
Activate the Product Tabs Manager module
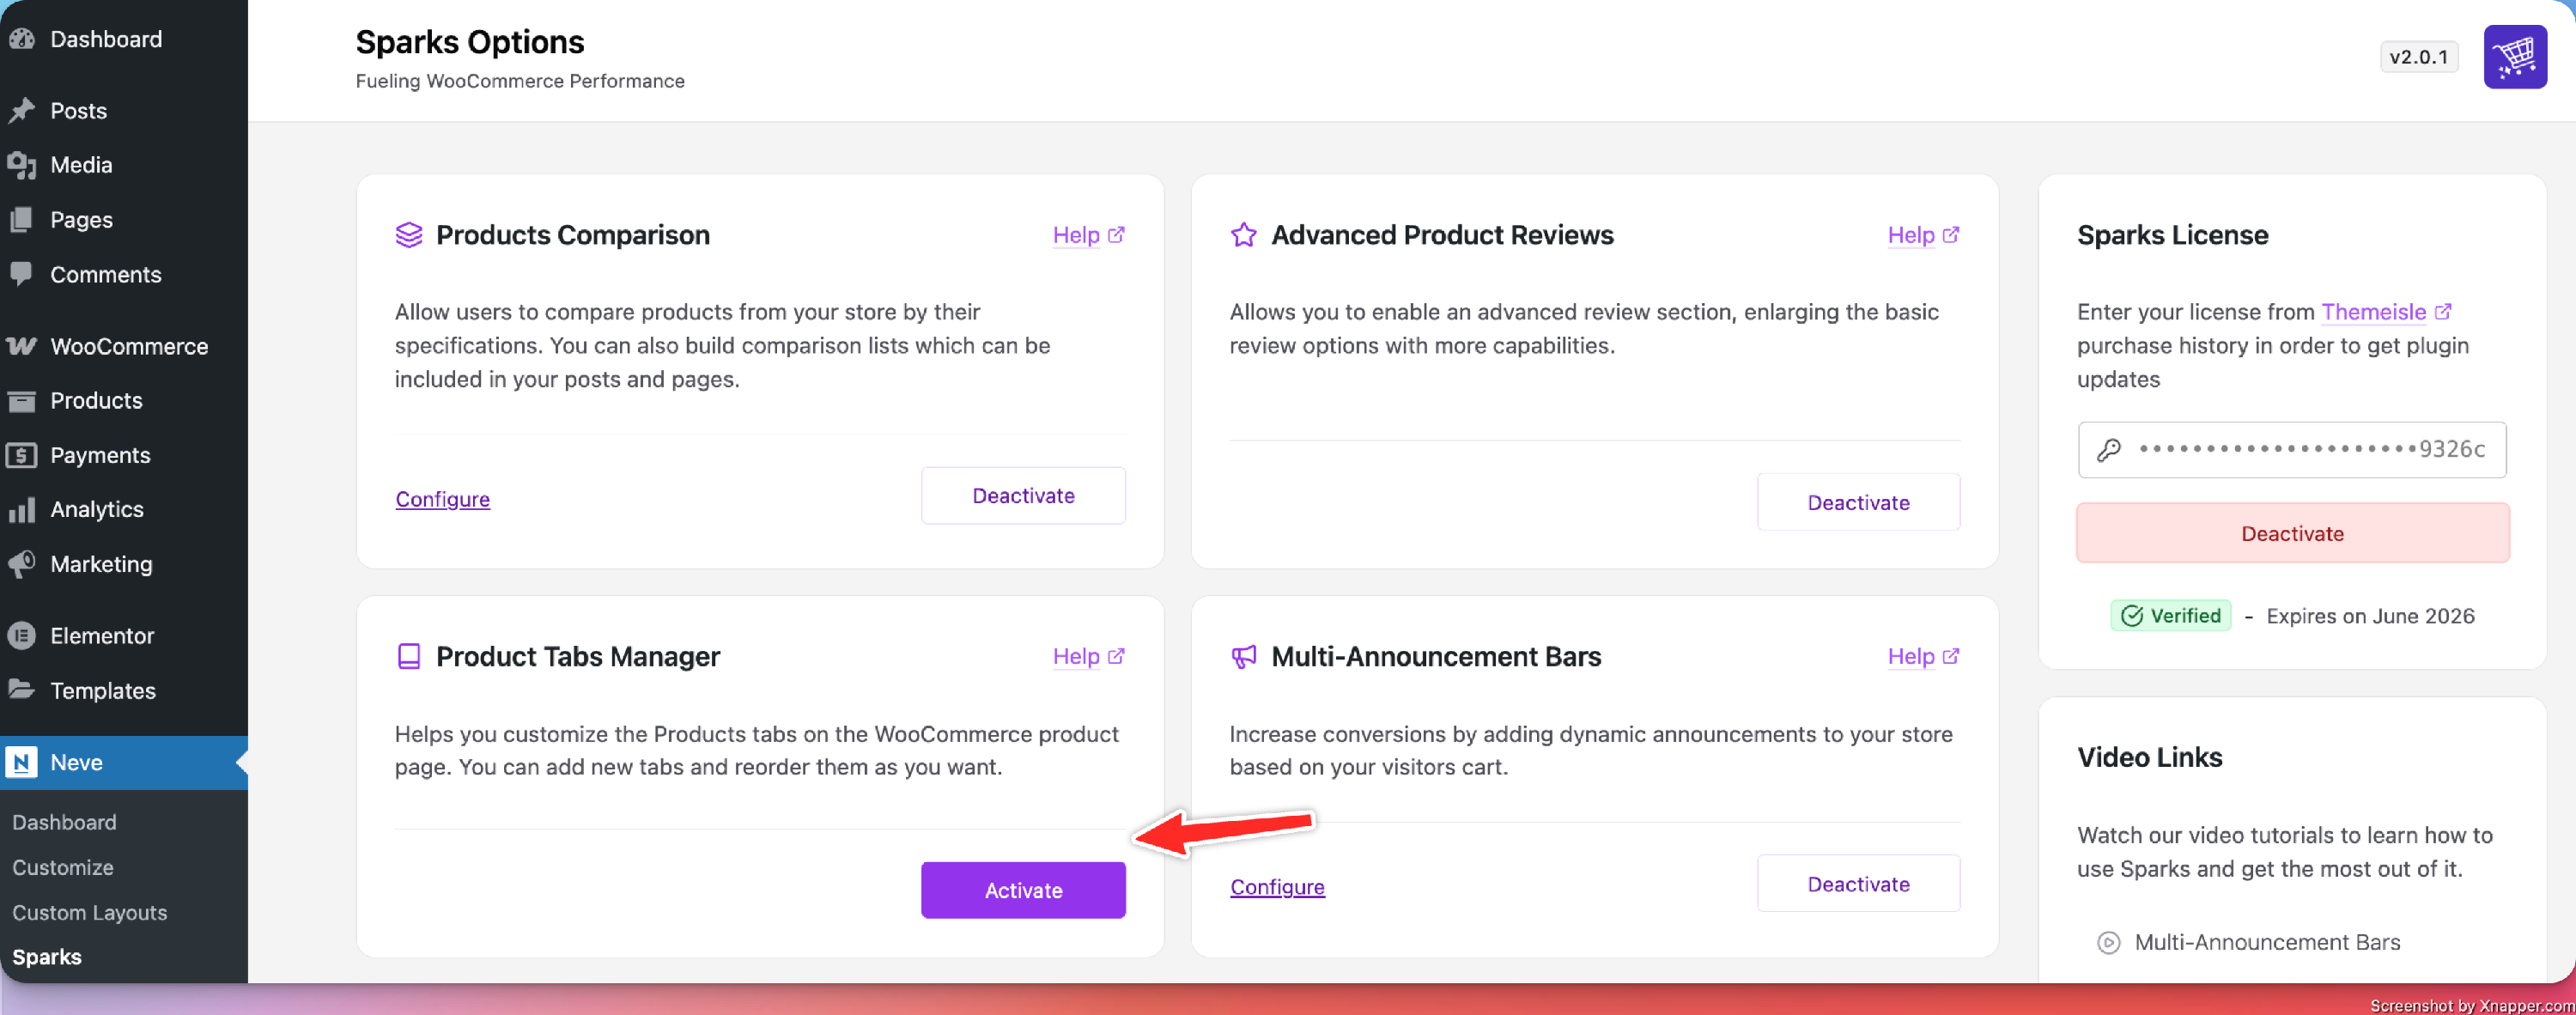click(x=1023, y=890)
